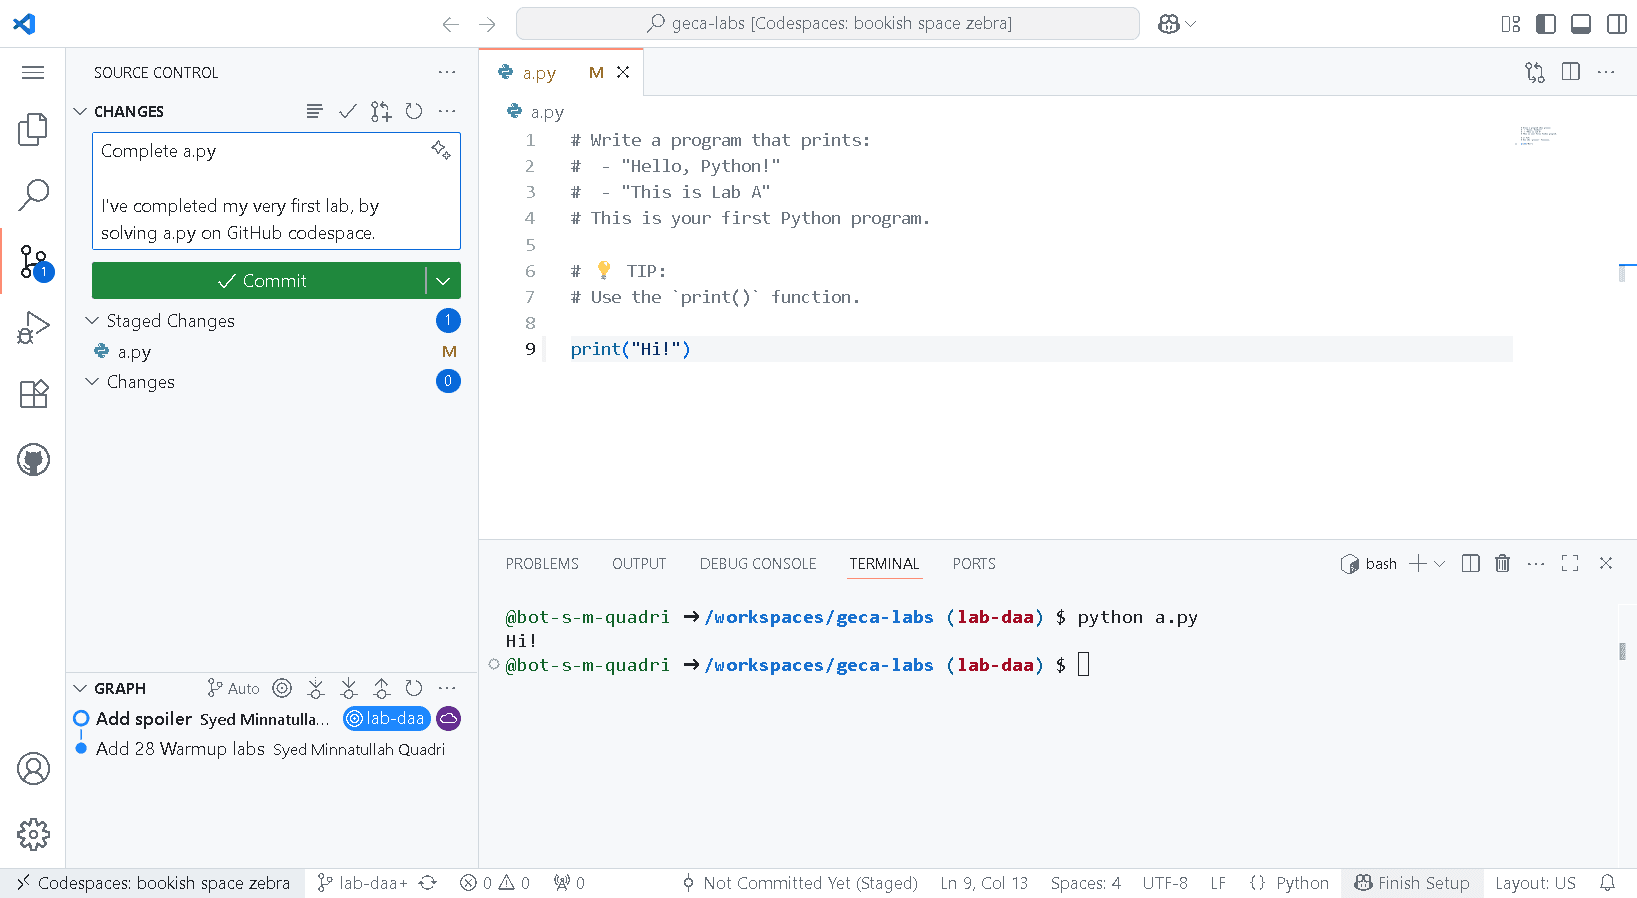This screenshot has height=898, width=1637.
Task: Open the new terminal profile dropdown
Action: click(x=1440, y=564)
